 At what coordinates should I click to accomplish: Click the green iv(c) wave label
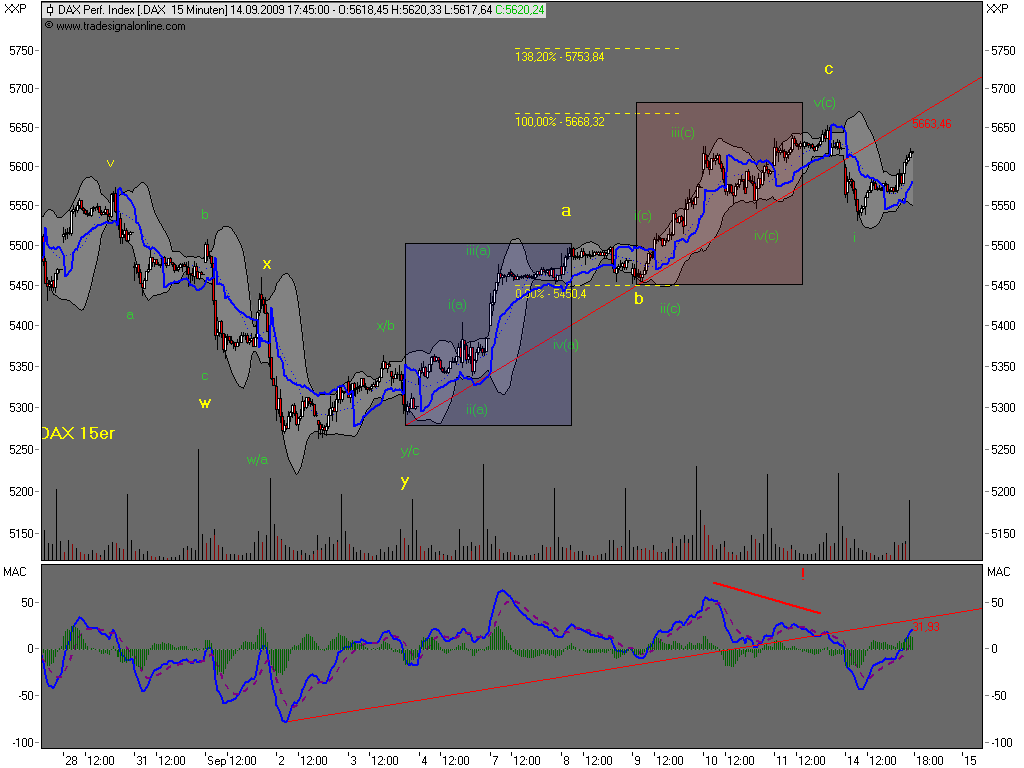766,236
